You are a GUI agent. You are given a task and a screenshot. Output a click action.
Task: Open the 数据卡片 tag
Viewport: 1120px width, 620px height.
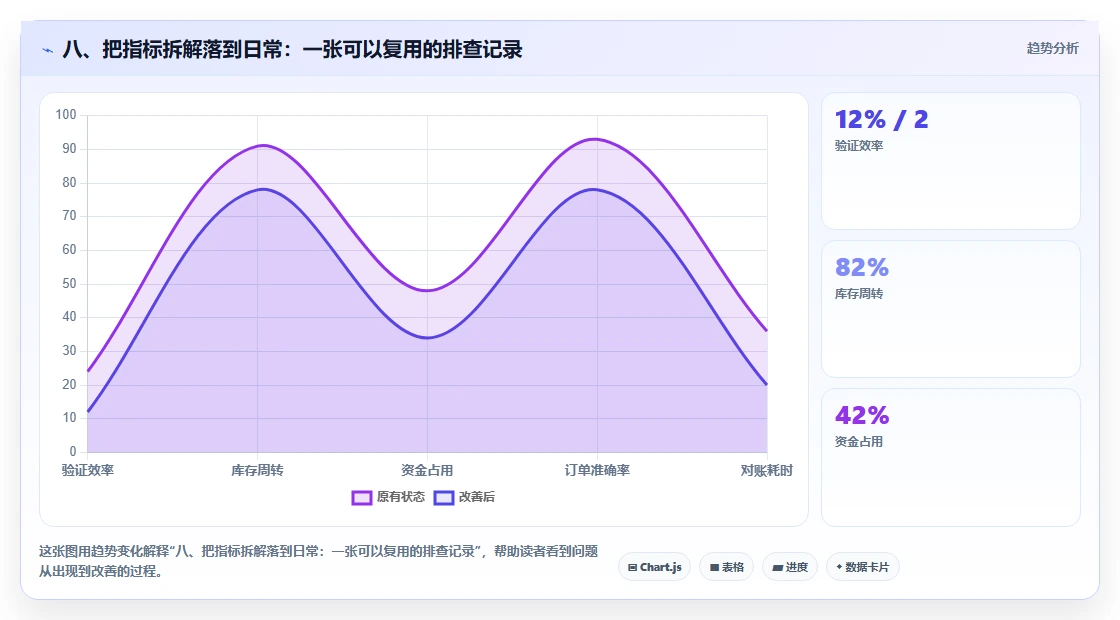[862, 567]
